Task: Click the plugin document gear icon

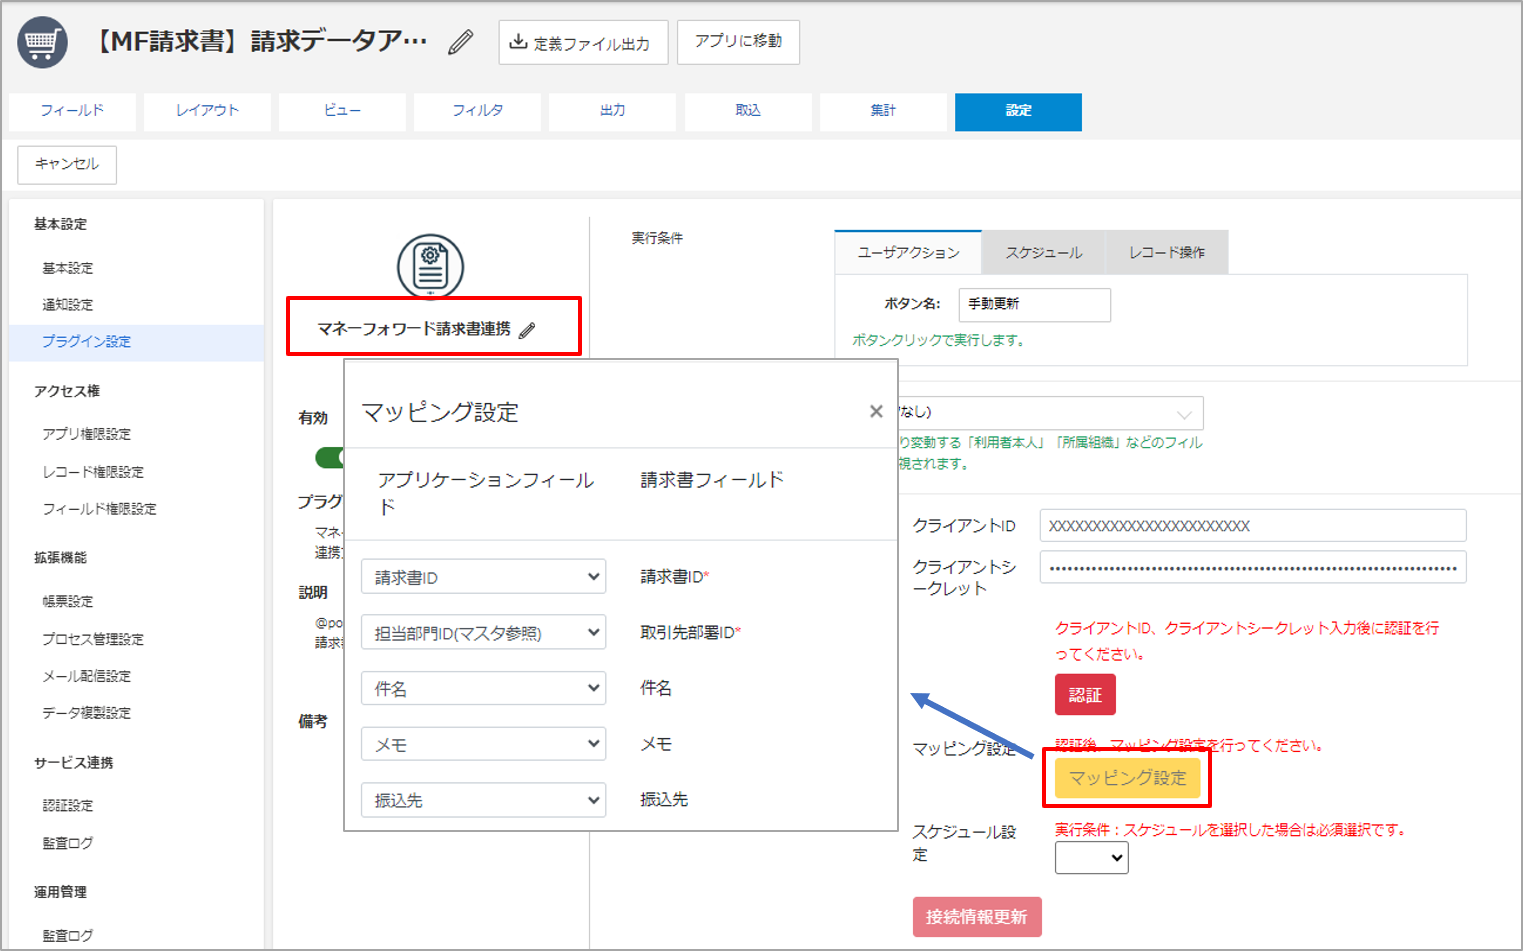Action: [430, 266]
